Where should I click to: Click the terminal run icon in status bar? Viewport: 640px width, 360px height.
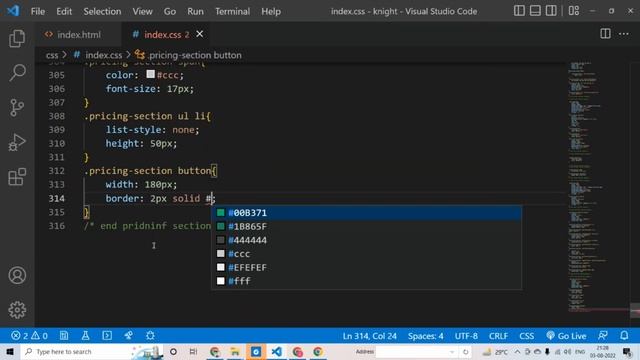pyautogui.click(x=107, y=336)
